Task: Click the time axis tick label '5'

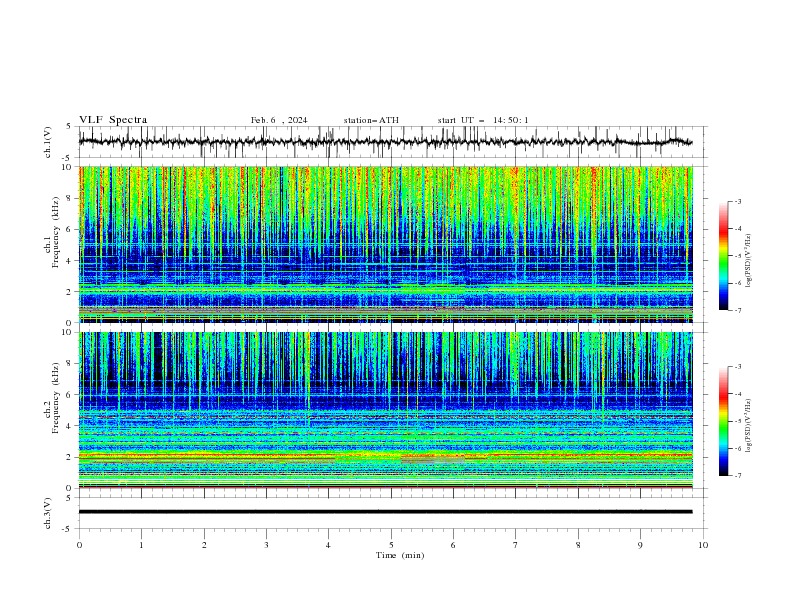Action: point(391,545)
